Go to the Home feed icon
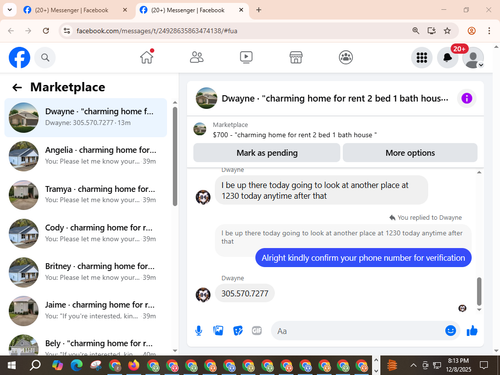This screenshot has width=500, height=375. [147, 57]
